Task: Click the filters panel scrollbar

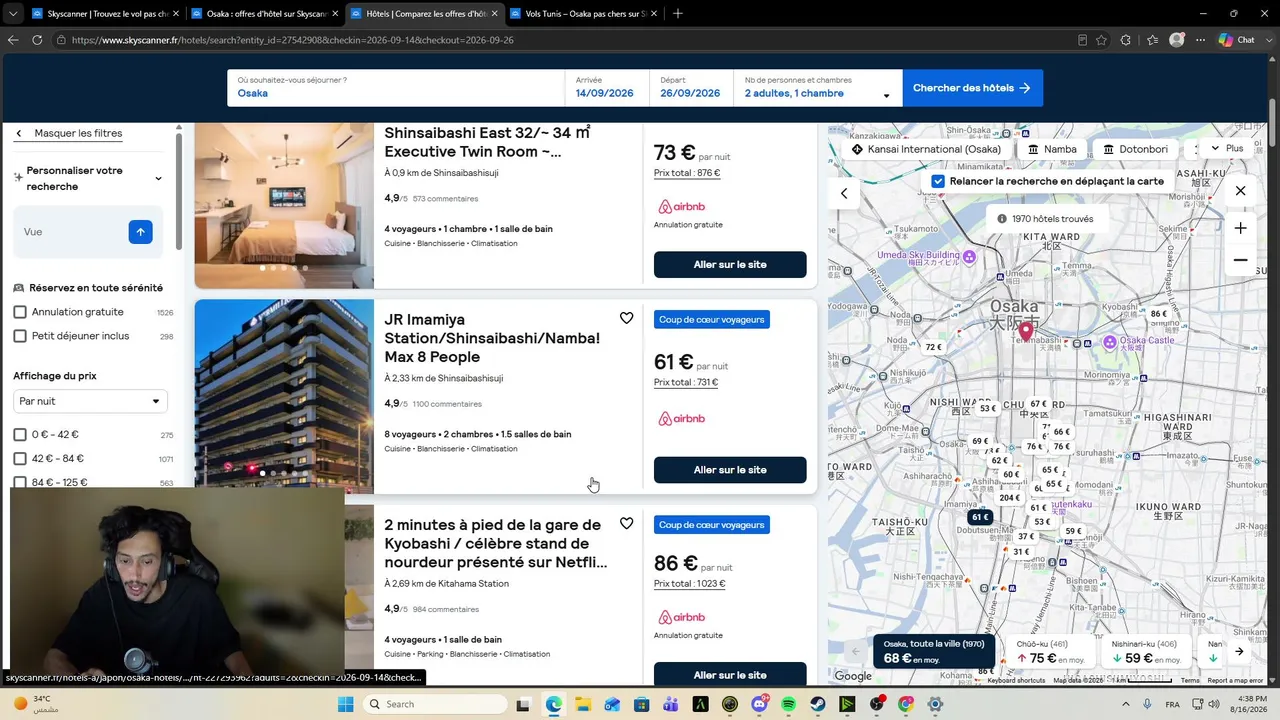Action: (179, 190)
